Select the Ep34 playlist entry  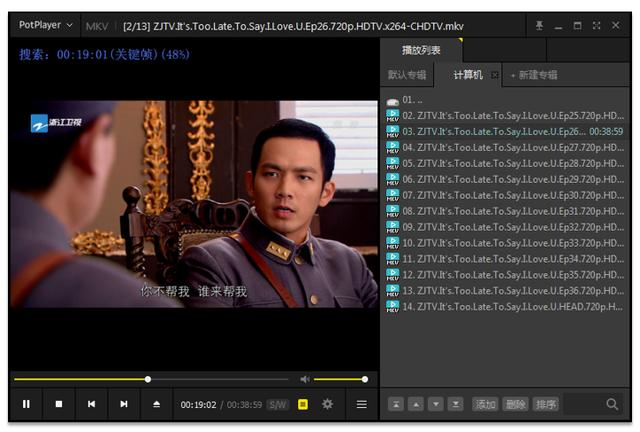tap(504, 259)
